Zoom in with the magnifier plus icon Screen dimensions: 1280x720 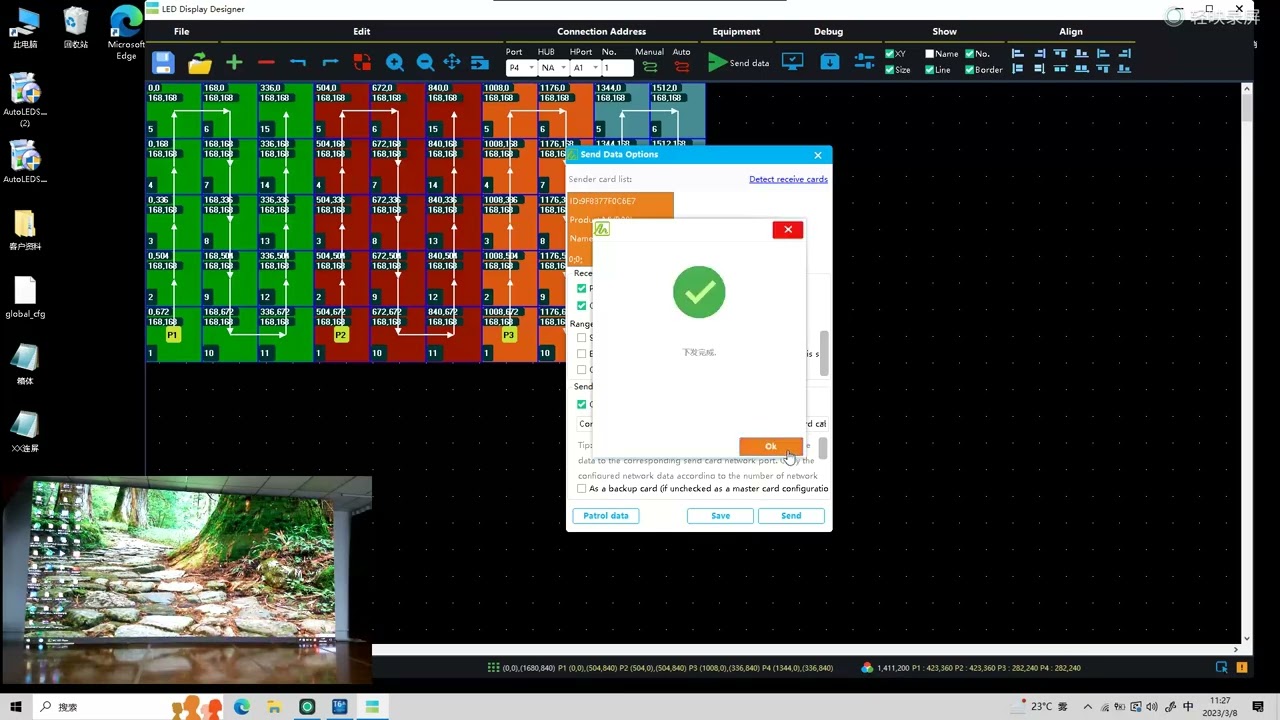coord(395,63)
